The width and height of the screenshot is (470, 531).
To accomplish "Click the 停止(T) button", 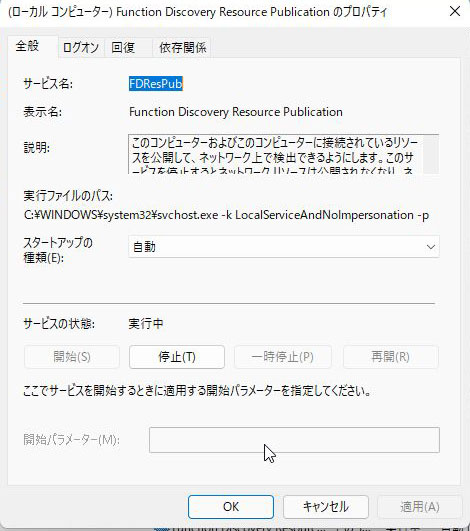I will tap(177, 357).
